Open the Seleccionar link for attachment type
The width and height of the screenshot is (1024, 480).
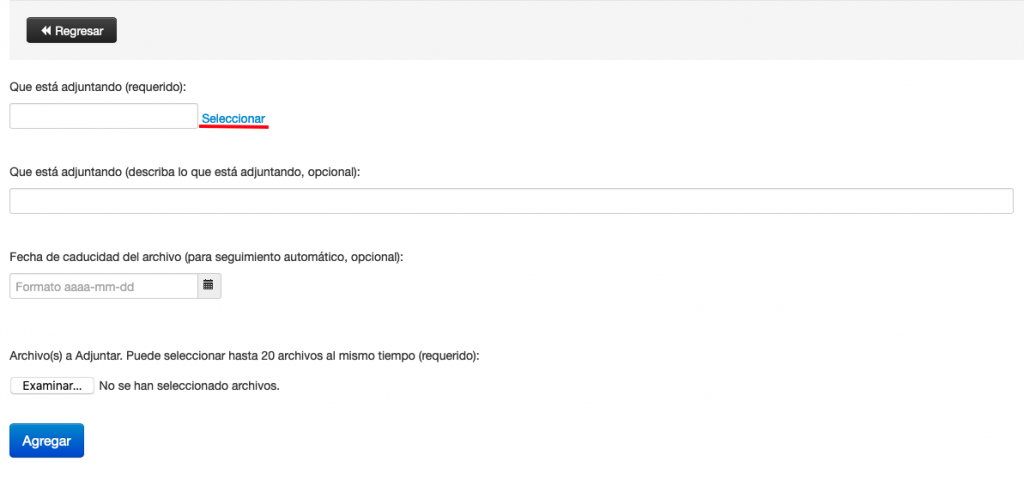(x=233, y=119)
